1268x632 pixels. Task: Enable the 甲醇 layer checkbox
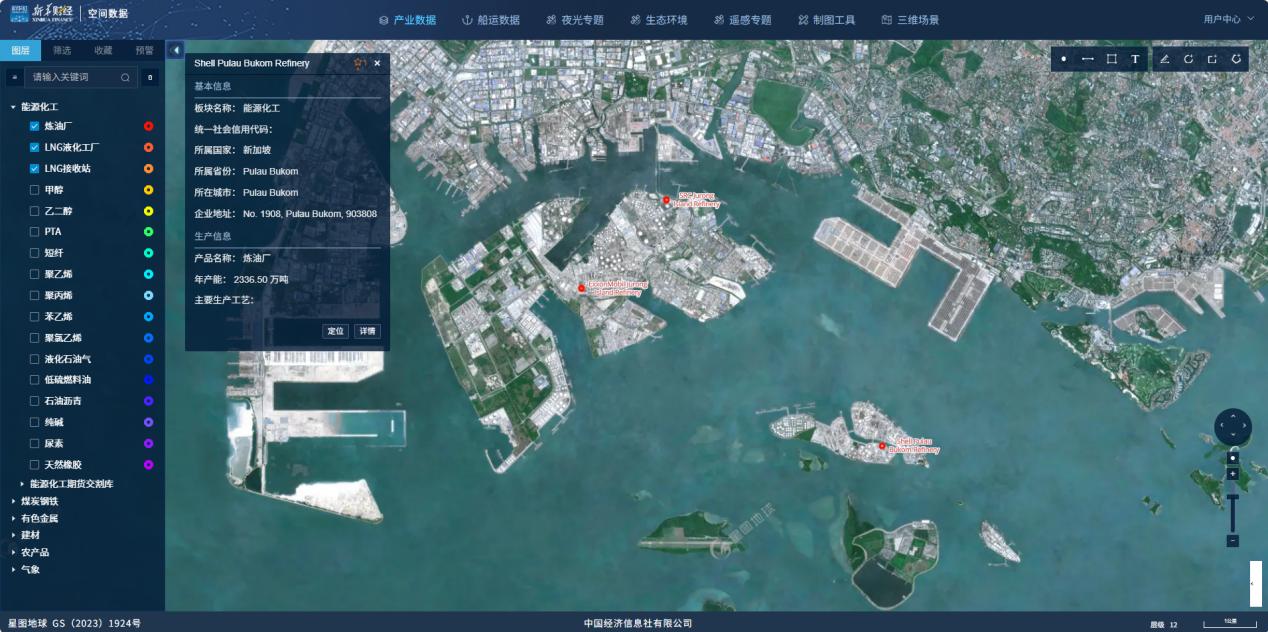(35, 189)
